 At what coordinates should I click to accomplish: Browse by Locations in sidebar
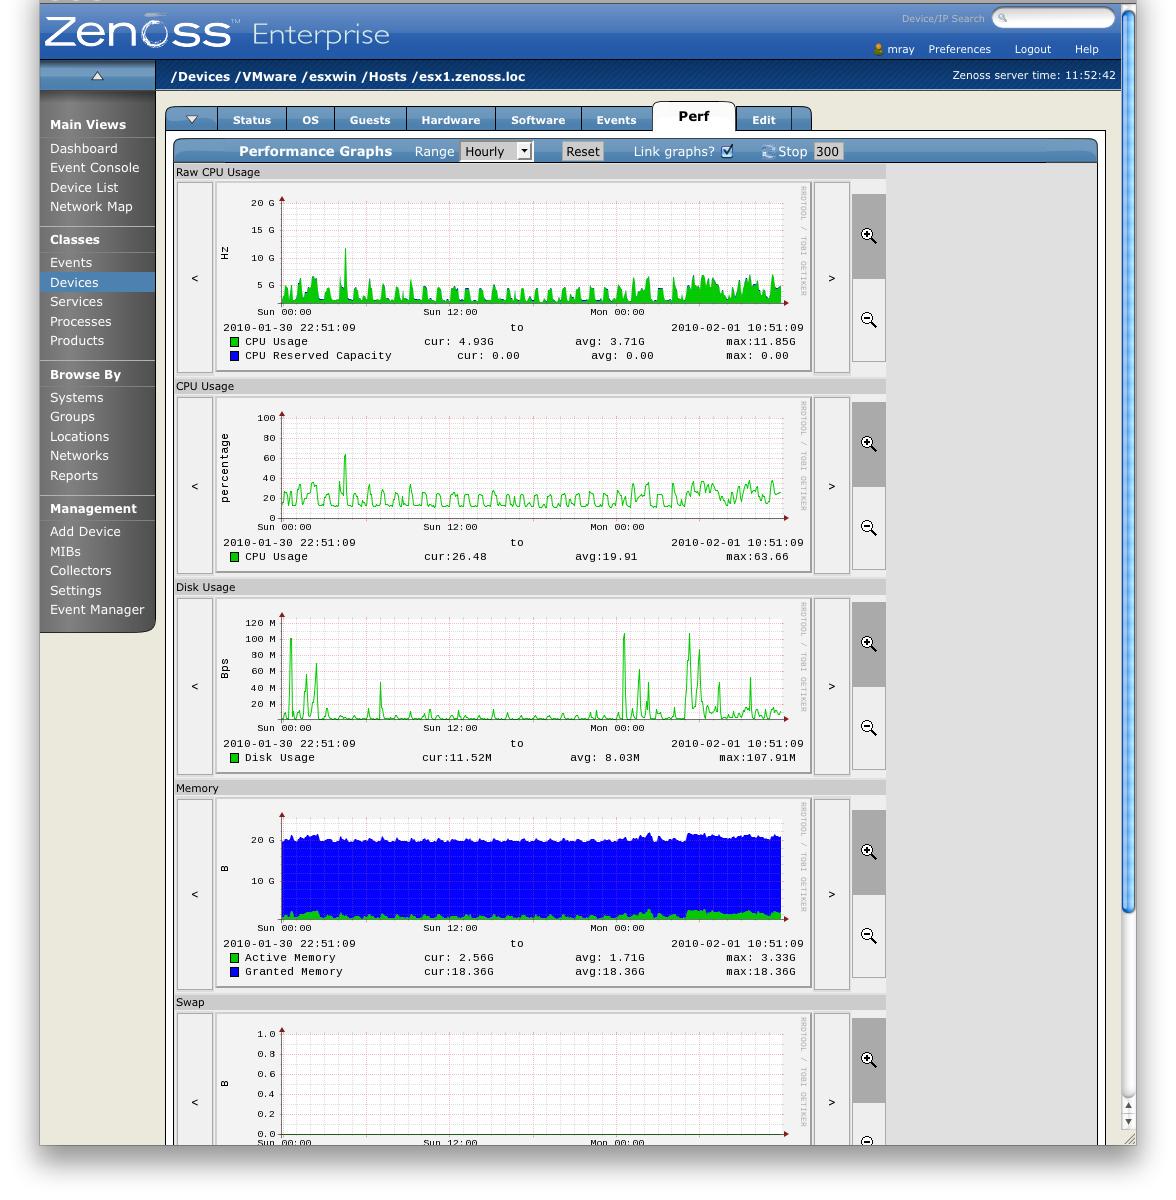coord(80,437)
